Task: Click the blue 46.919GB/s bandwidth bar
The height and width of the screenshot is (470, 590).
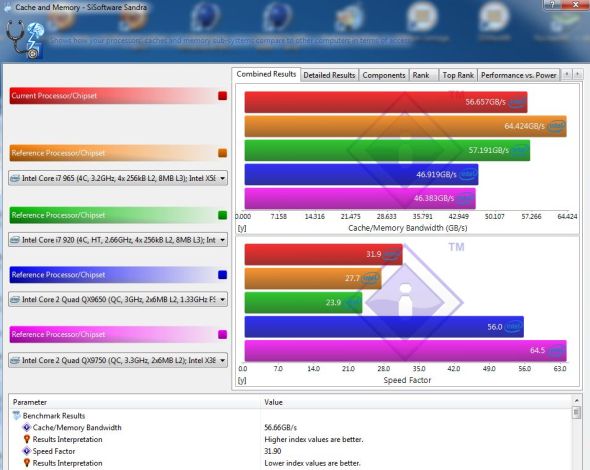Action: [361, 174]
